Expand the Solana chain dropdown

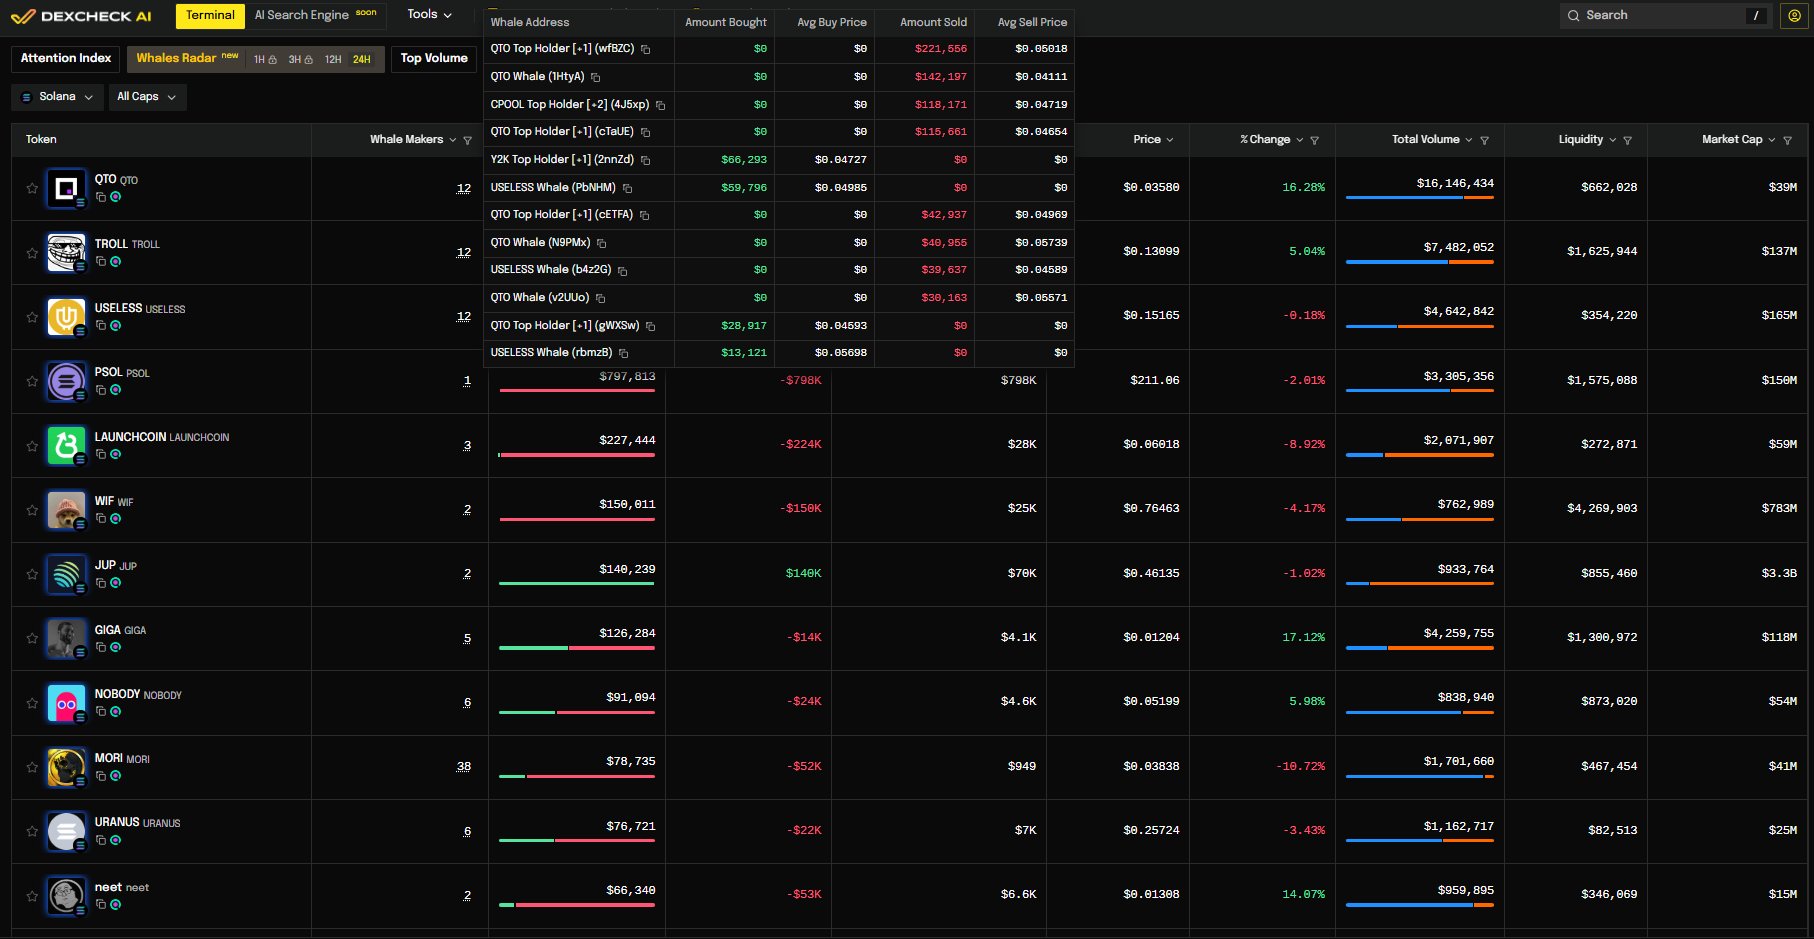click(x=57, y=97)
